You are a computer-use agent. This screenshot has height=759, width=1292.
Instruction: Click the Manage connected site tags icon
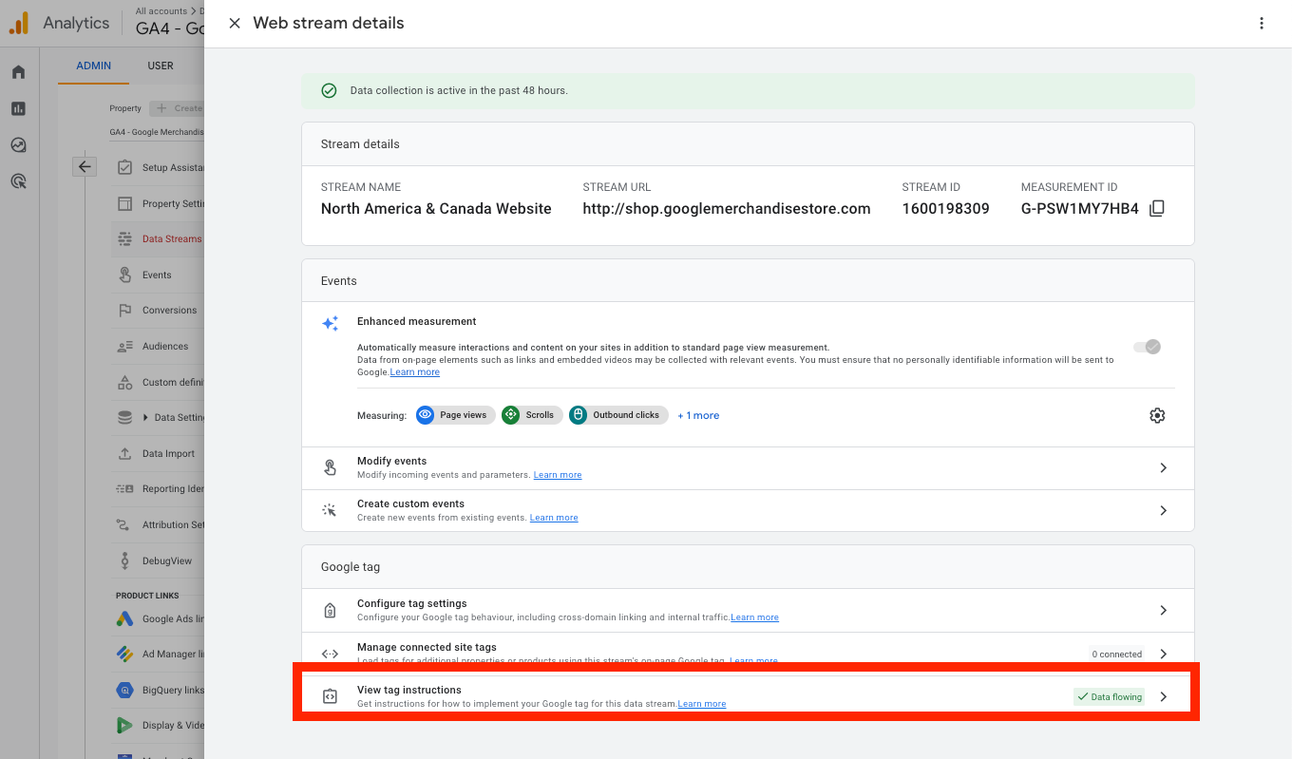[x=330, y=654]
